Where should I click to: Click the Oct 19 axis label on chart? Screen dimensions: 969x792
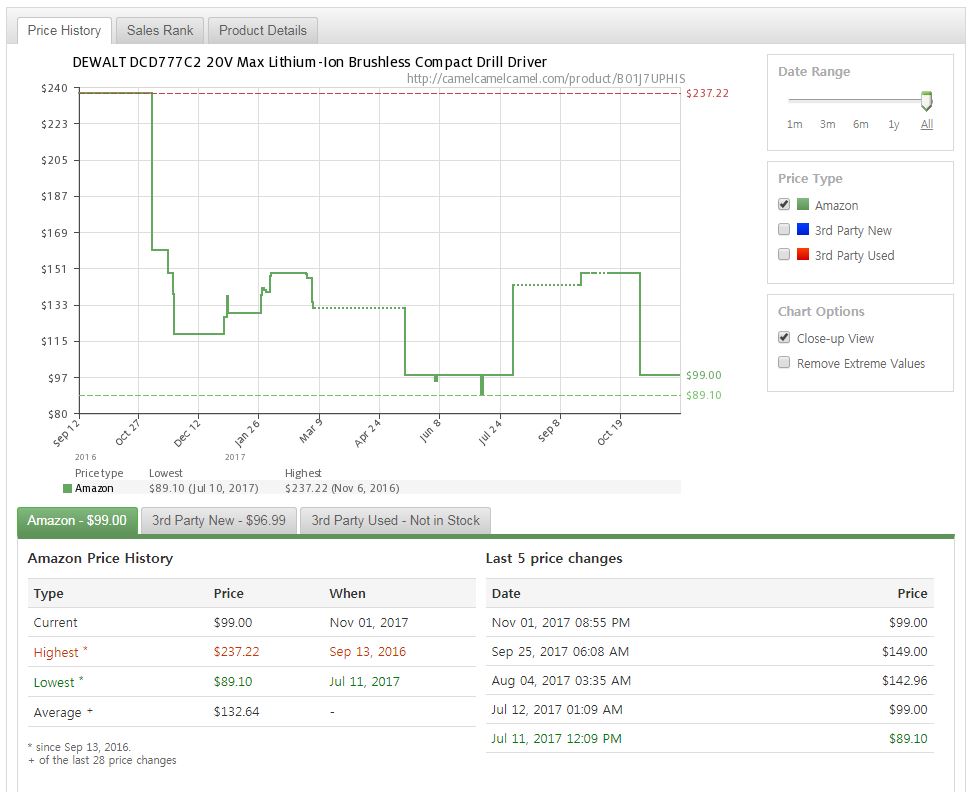(609, 431)
